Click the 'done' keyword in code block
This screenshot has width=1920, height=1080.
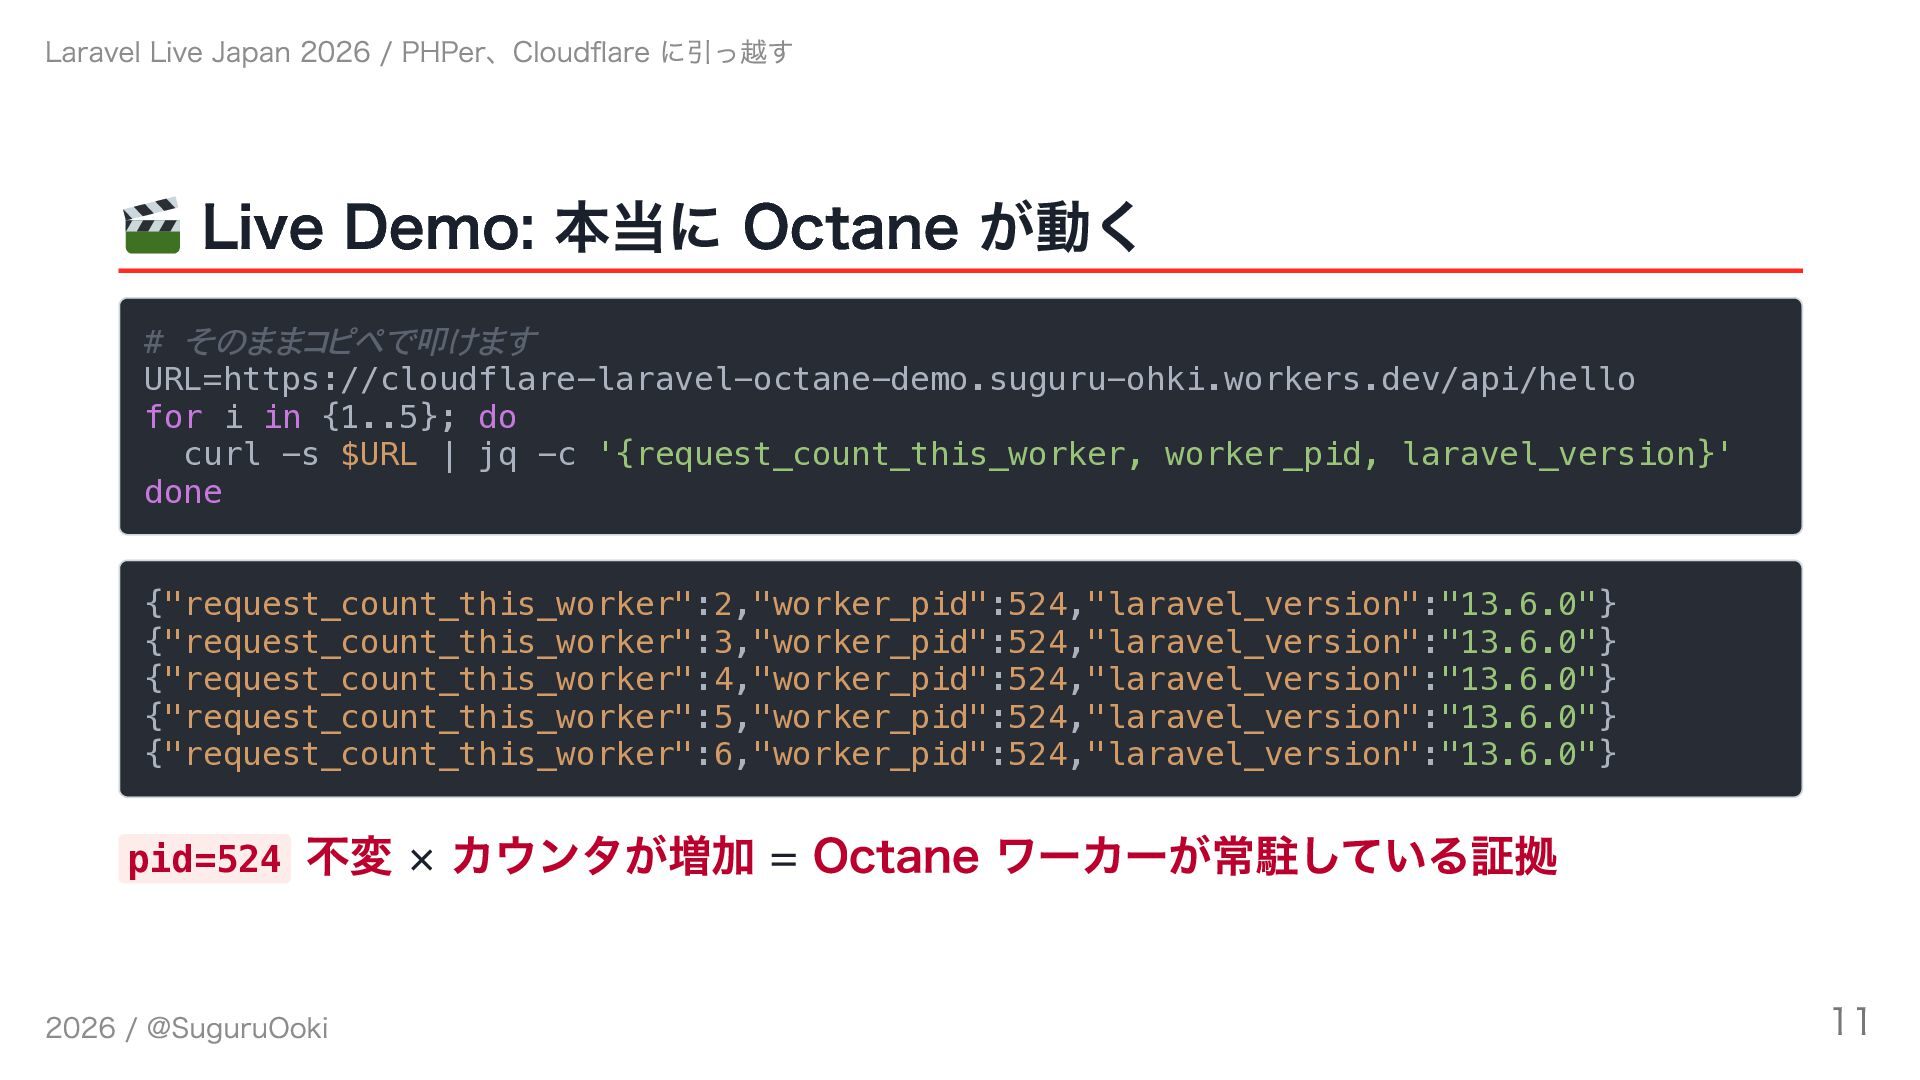tap(183, 492)
